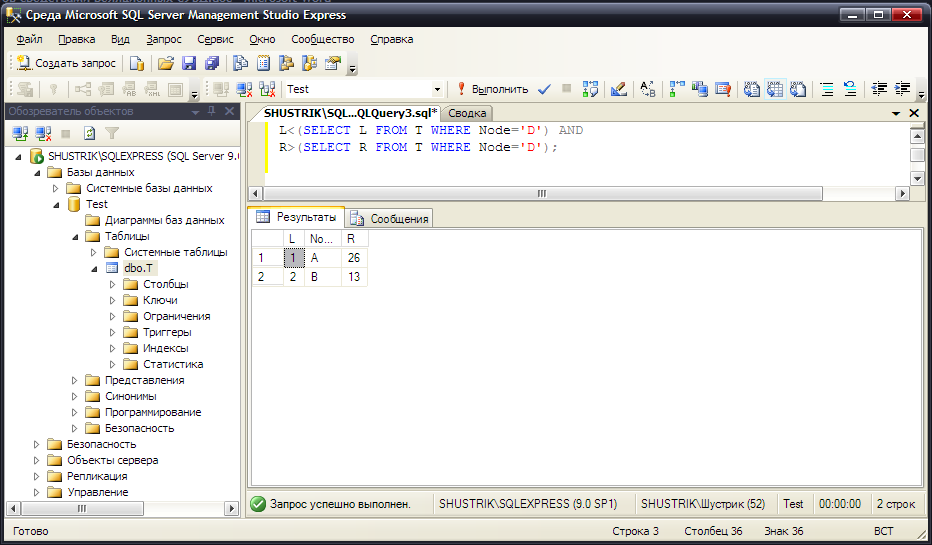Image resolution: width=932 pixels, height=545 pixels.
Task: Click the Template Explorer toolbar icon
Action: tap(310, 63)
